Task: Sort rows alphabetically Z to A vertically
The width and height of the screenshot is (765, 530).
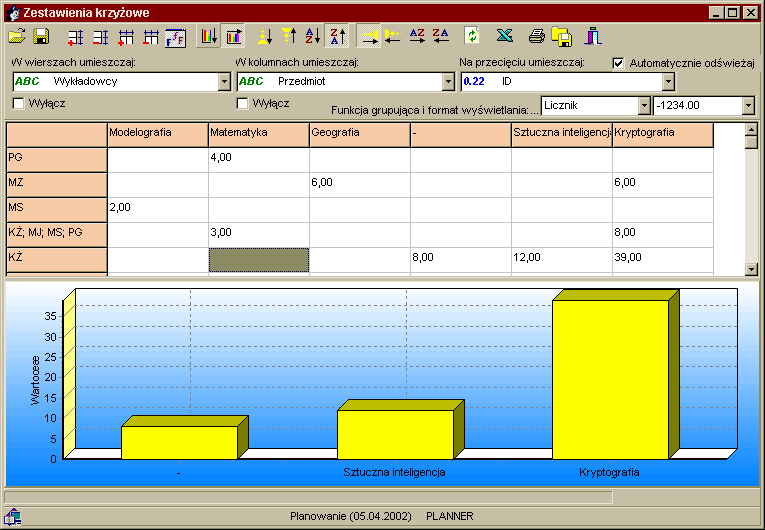Action: click(337, 36)
